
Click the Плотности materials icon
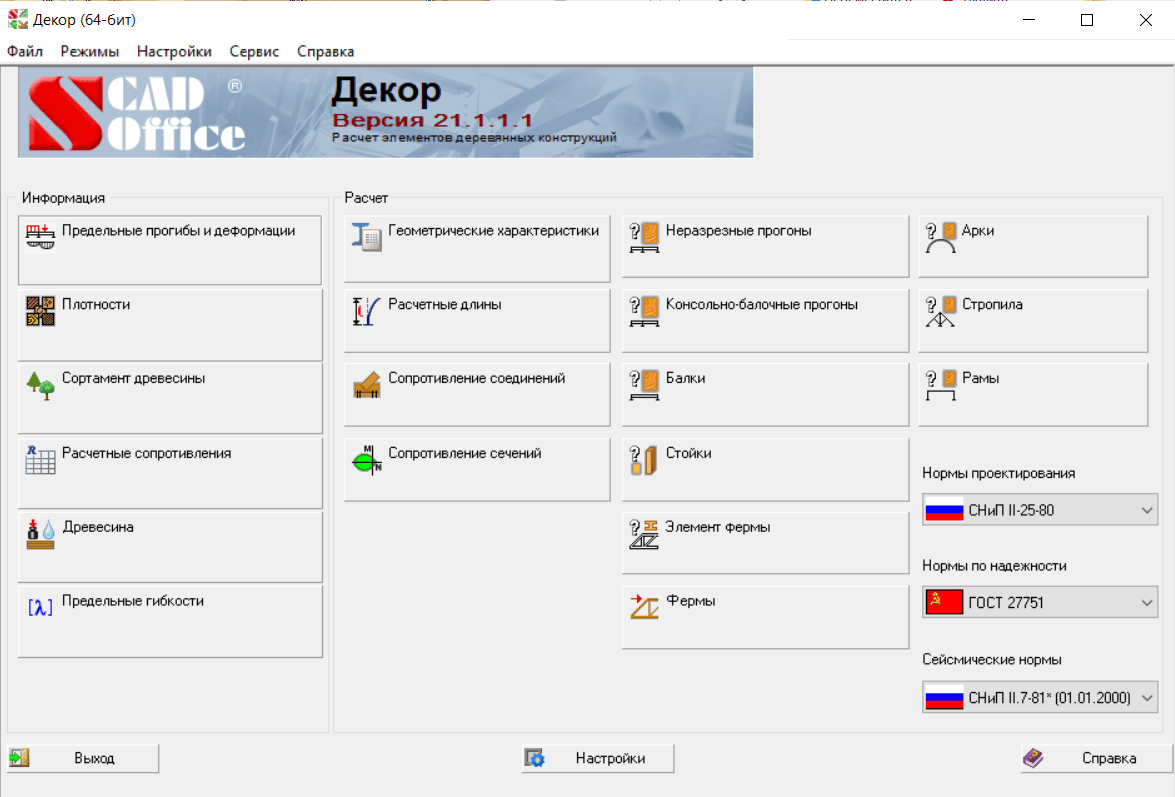point(40,311)
